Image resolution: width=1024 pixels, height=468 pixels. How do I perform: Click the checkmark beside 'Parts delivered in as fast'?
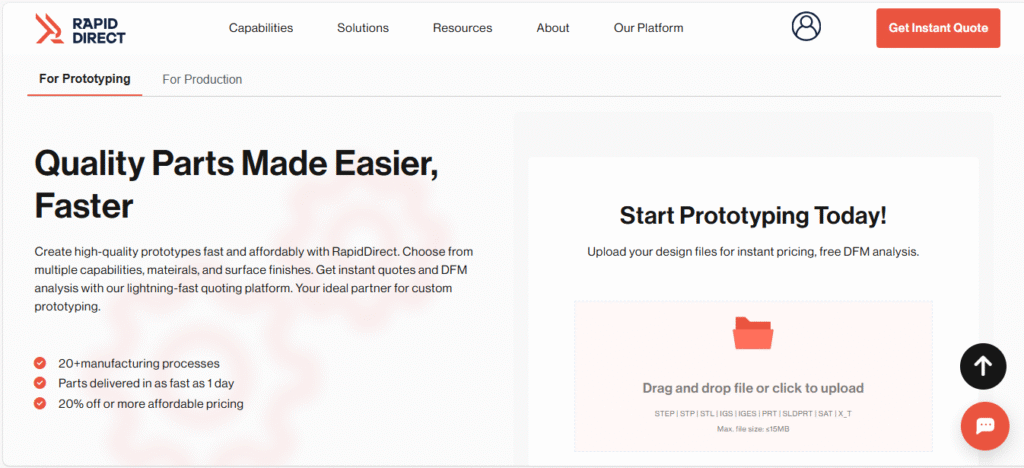point(40,383)
